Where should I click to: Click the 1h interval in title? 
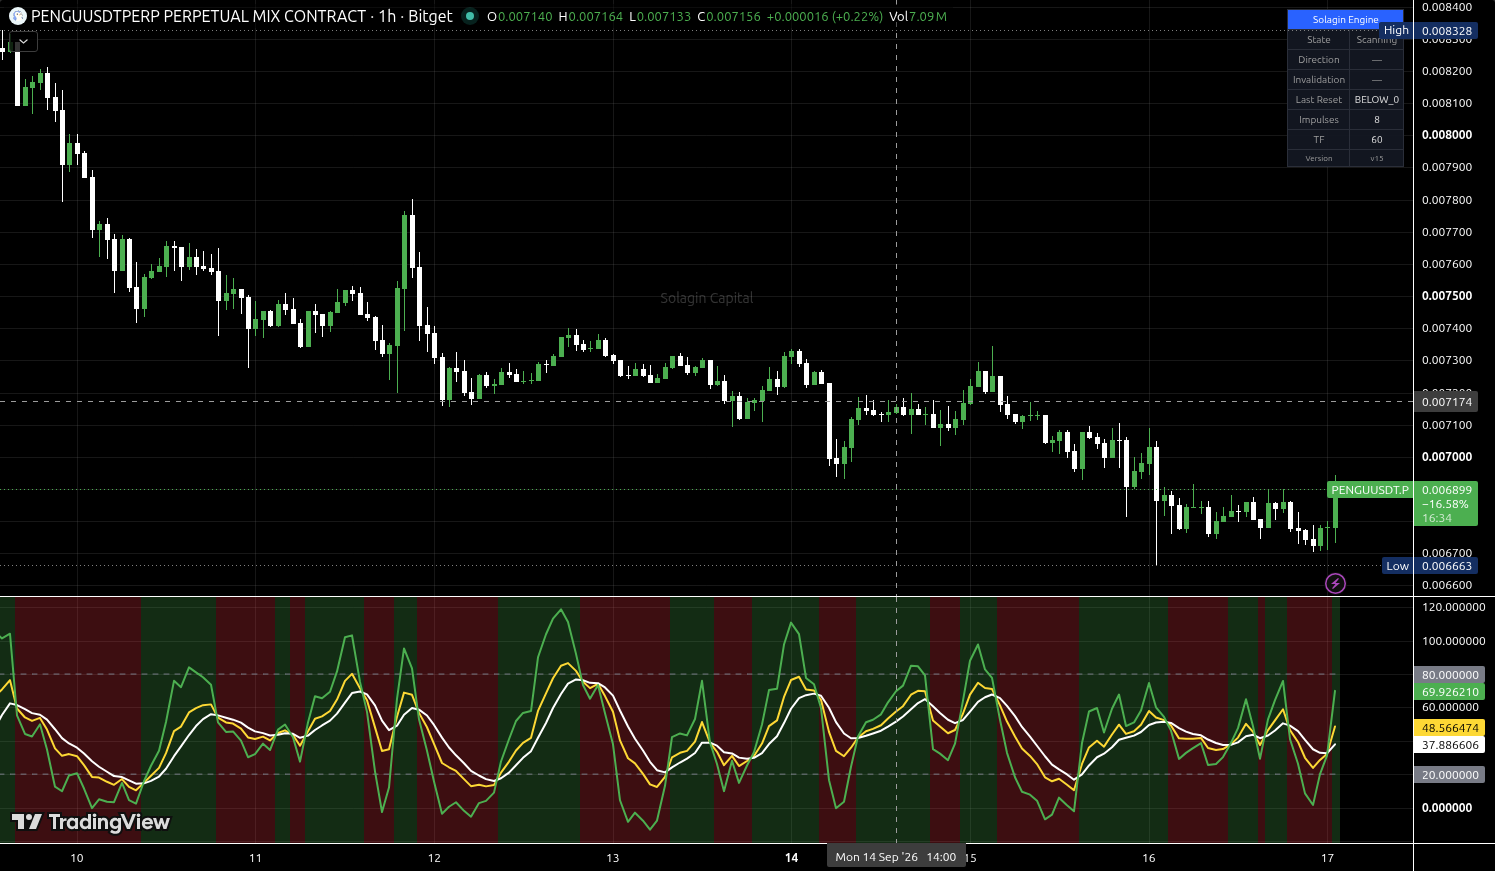[x=387, y=16]
